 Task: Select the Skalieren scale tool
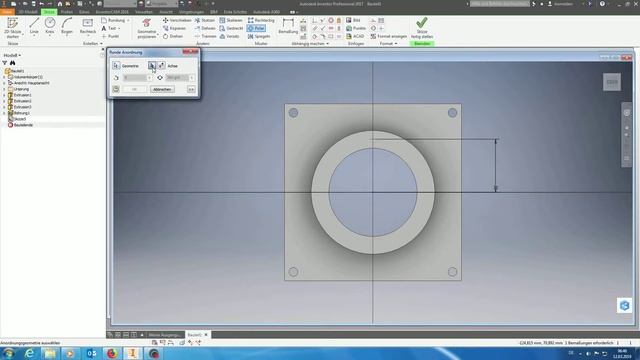(x=231, y=20)
